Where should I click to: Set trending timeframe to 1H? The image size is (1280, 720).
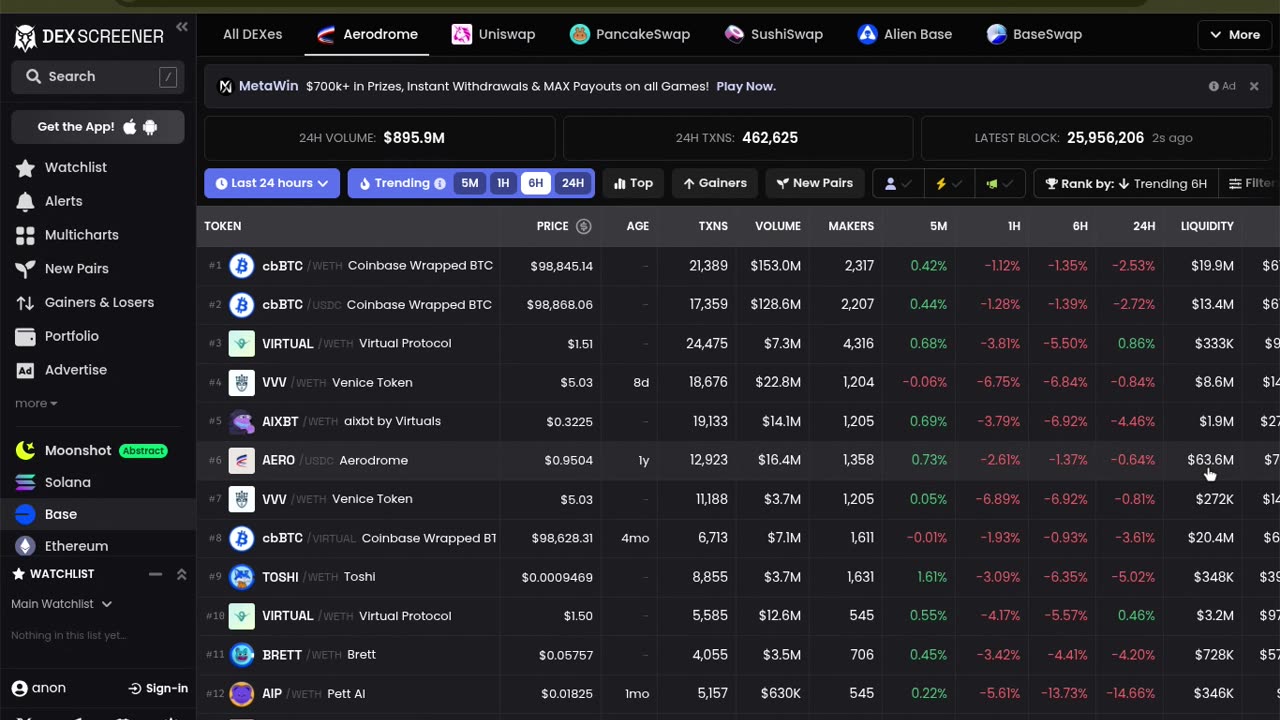point(503,183)
